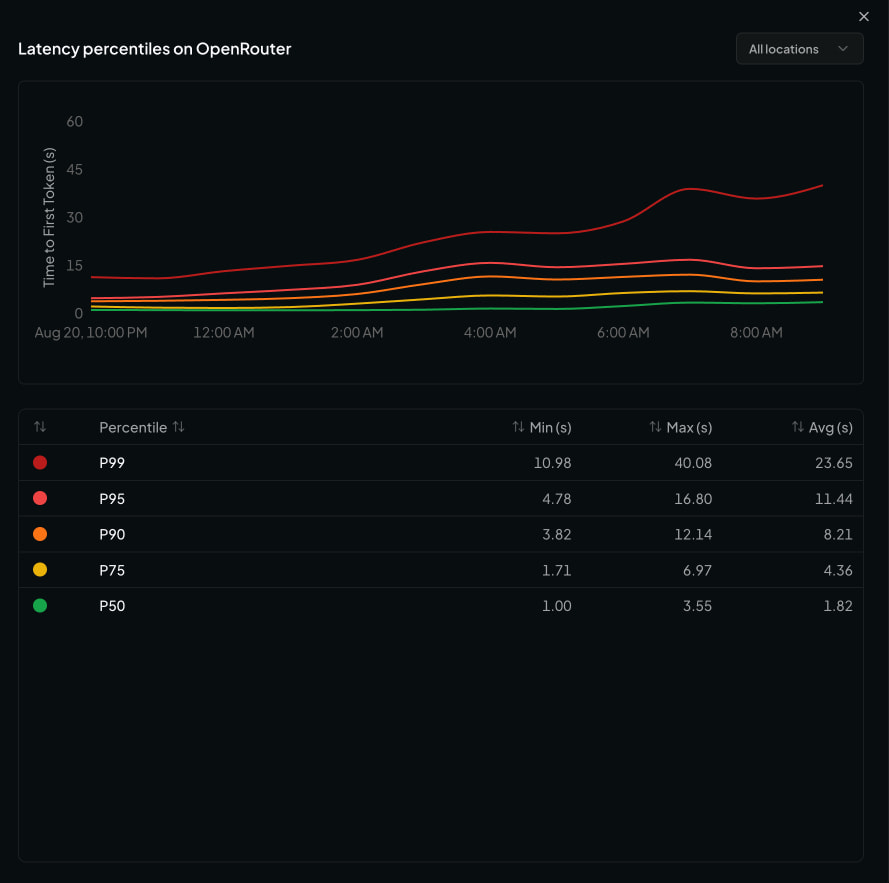The width and height of the screenshot is (889, 883).
Task: Click P95 min value 4.78
Action: 557,498
